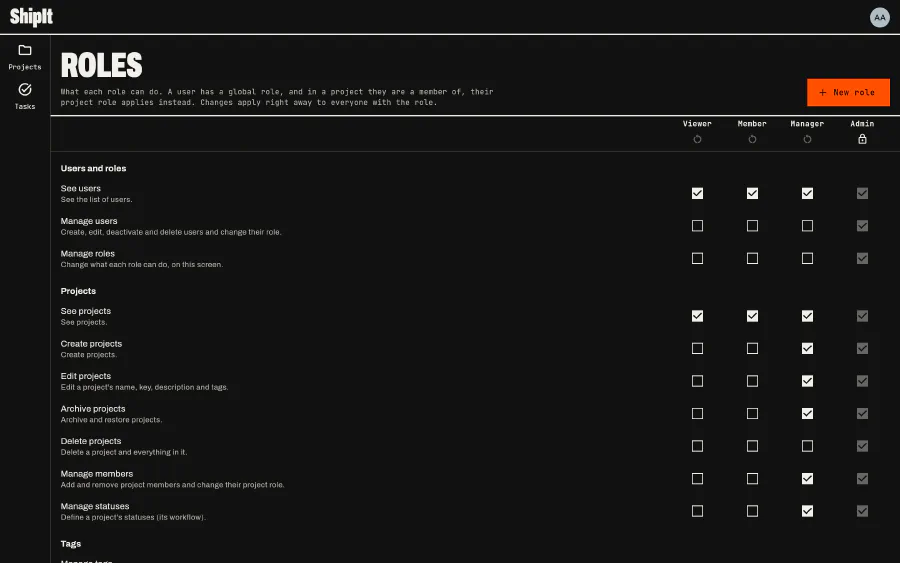This screenshot has width=900, height=563.
Task: Enable Delete projects for Viewer
Action: click(x=697, y=446)
